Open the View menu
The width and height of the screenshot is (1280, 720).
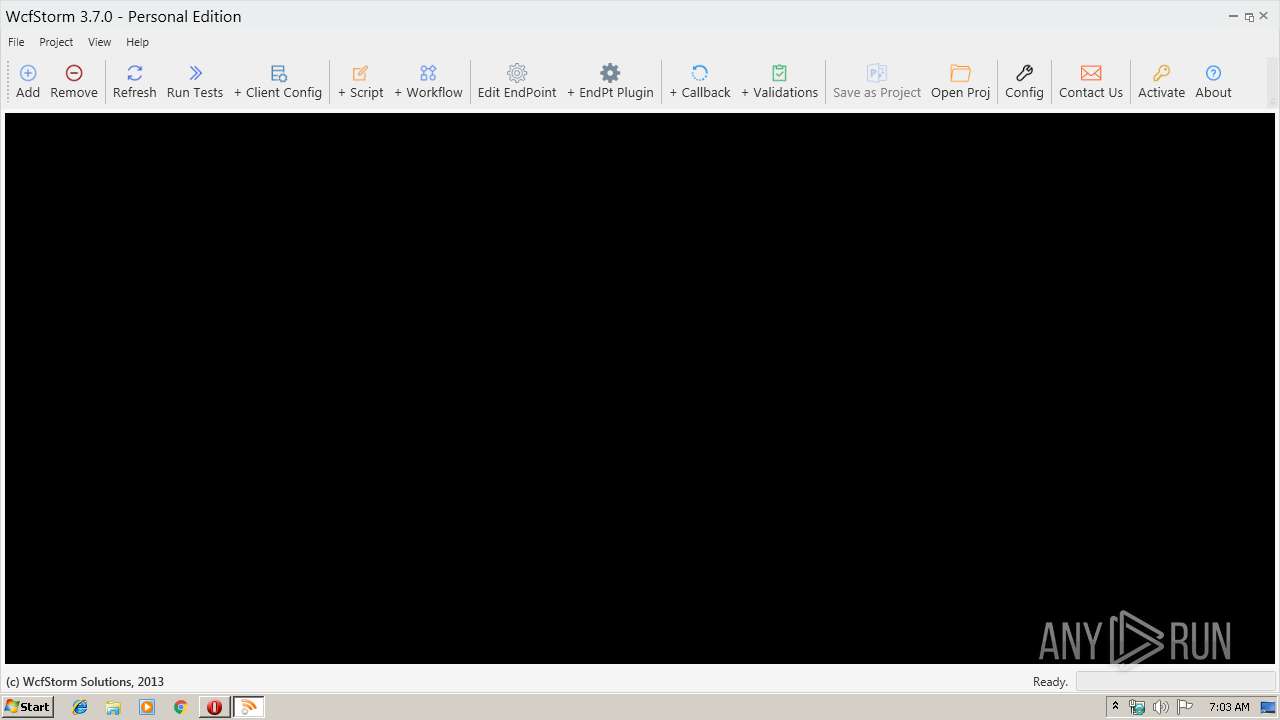(99, 42)
